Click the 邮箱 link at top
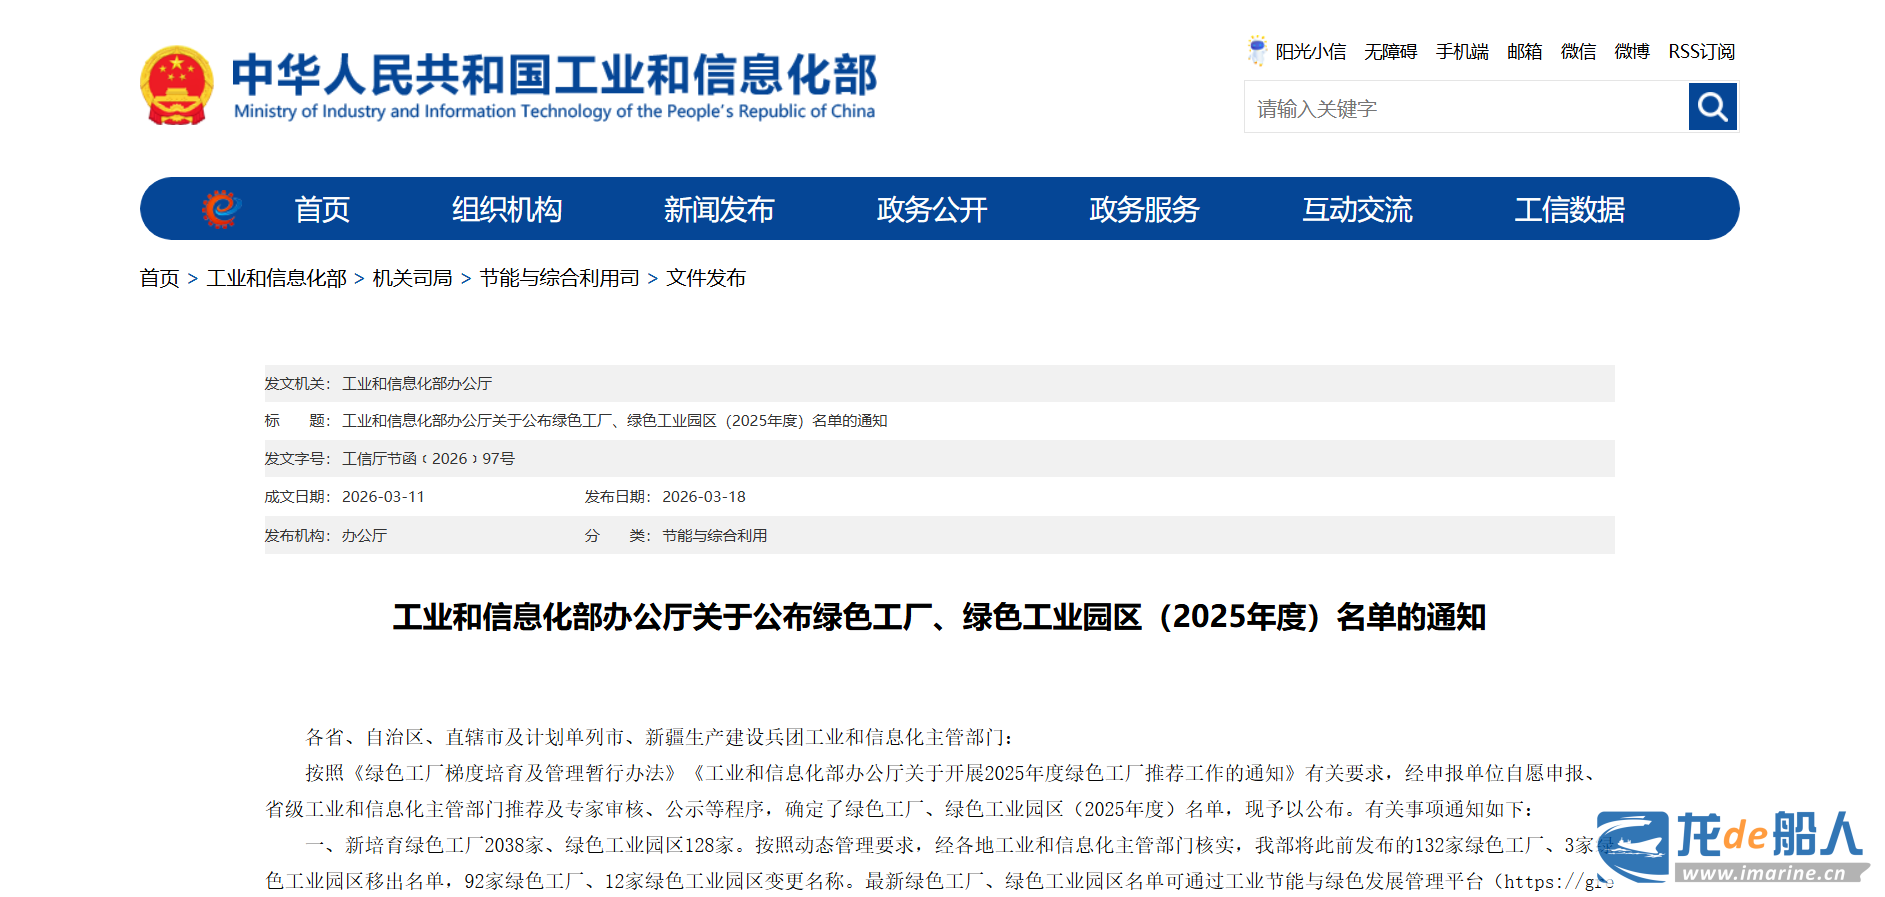The width and height of the screenshot is (1885, 897). [x=1524, y=52]
